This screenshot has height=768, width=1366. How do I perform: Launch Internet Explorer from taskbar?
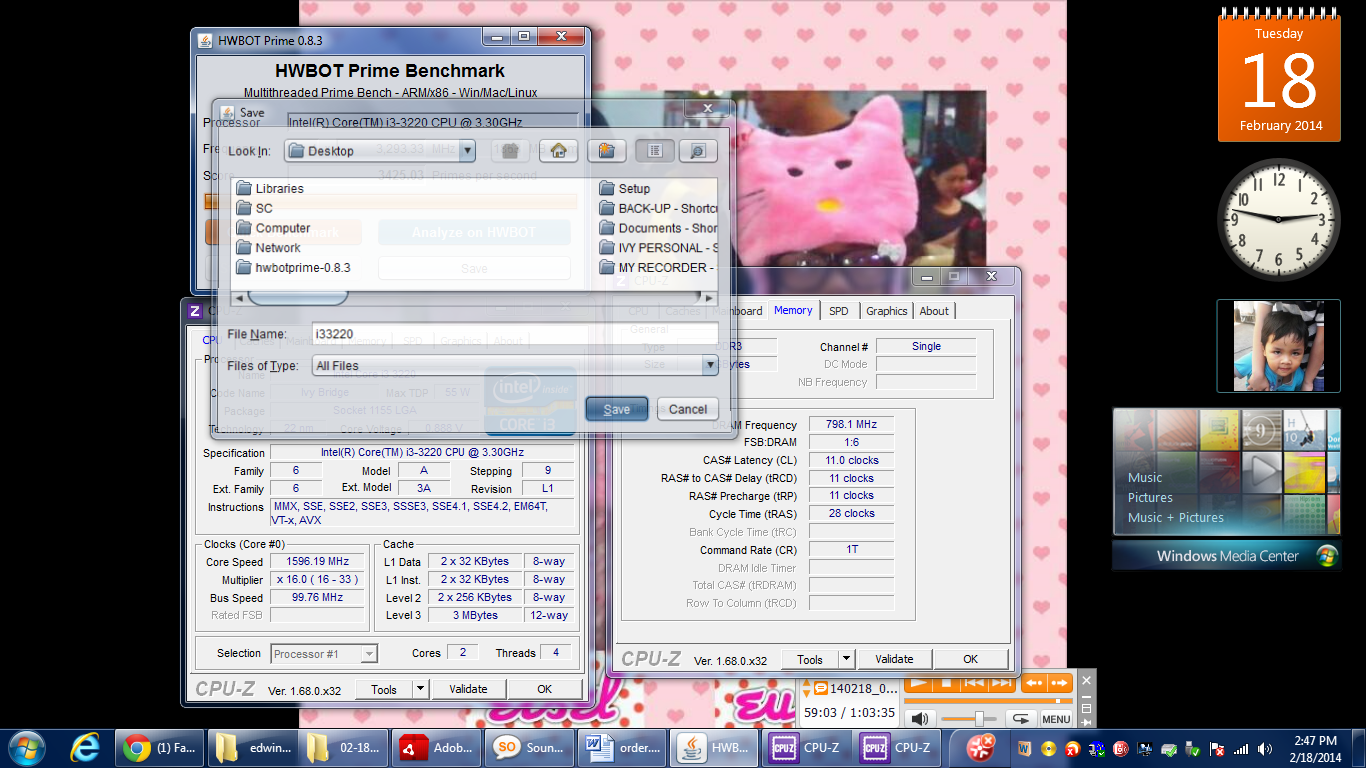click(84, 747)
